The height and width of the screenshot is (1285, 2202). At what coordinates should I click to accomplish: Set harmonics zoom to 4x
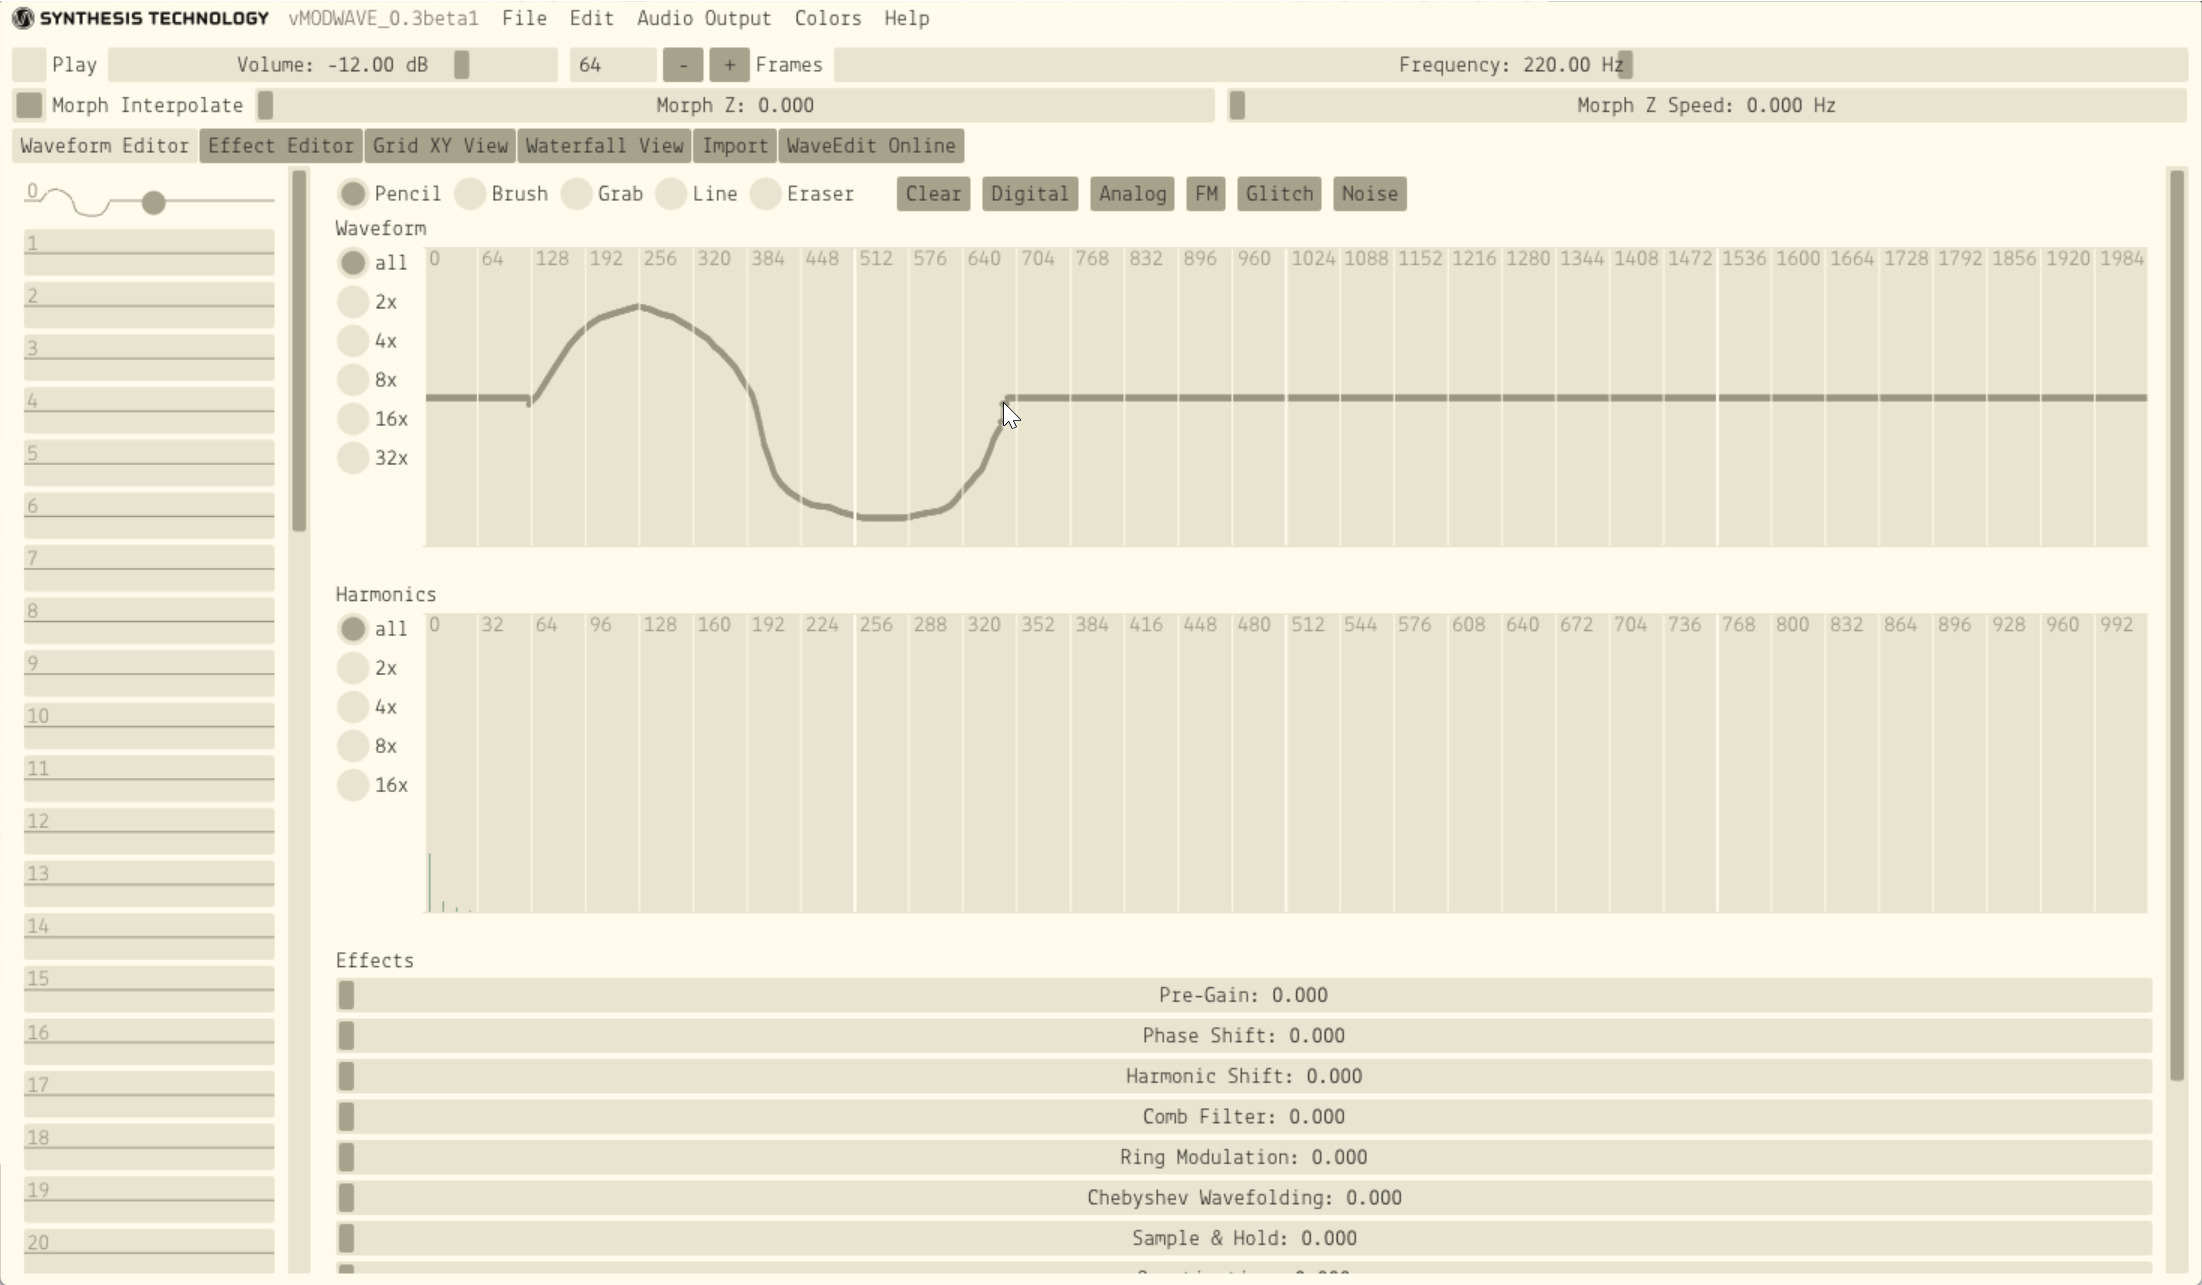point(353,707)
